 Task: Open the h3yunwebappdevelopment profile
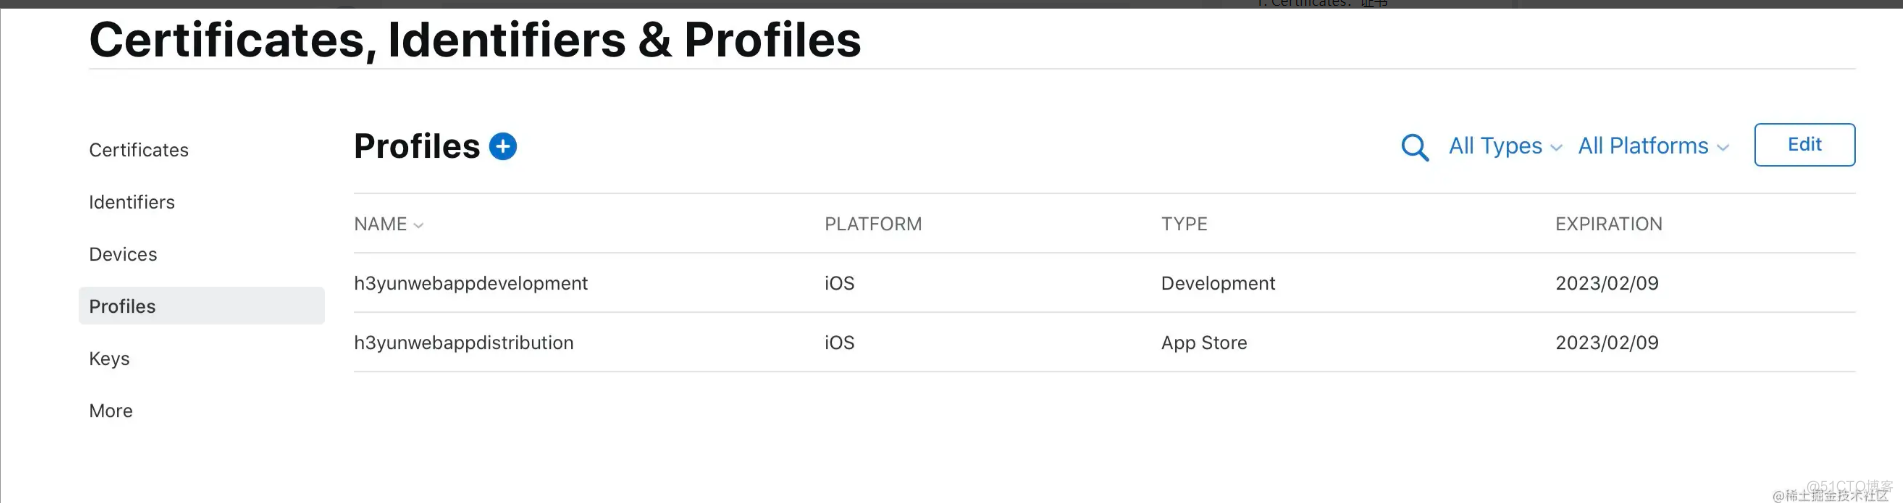pyautogui.click(x=471, y=283)
